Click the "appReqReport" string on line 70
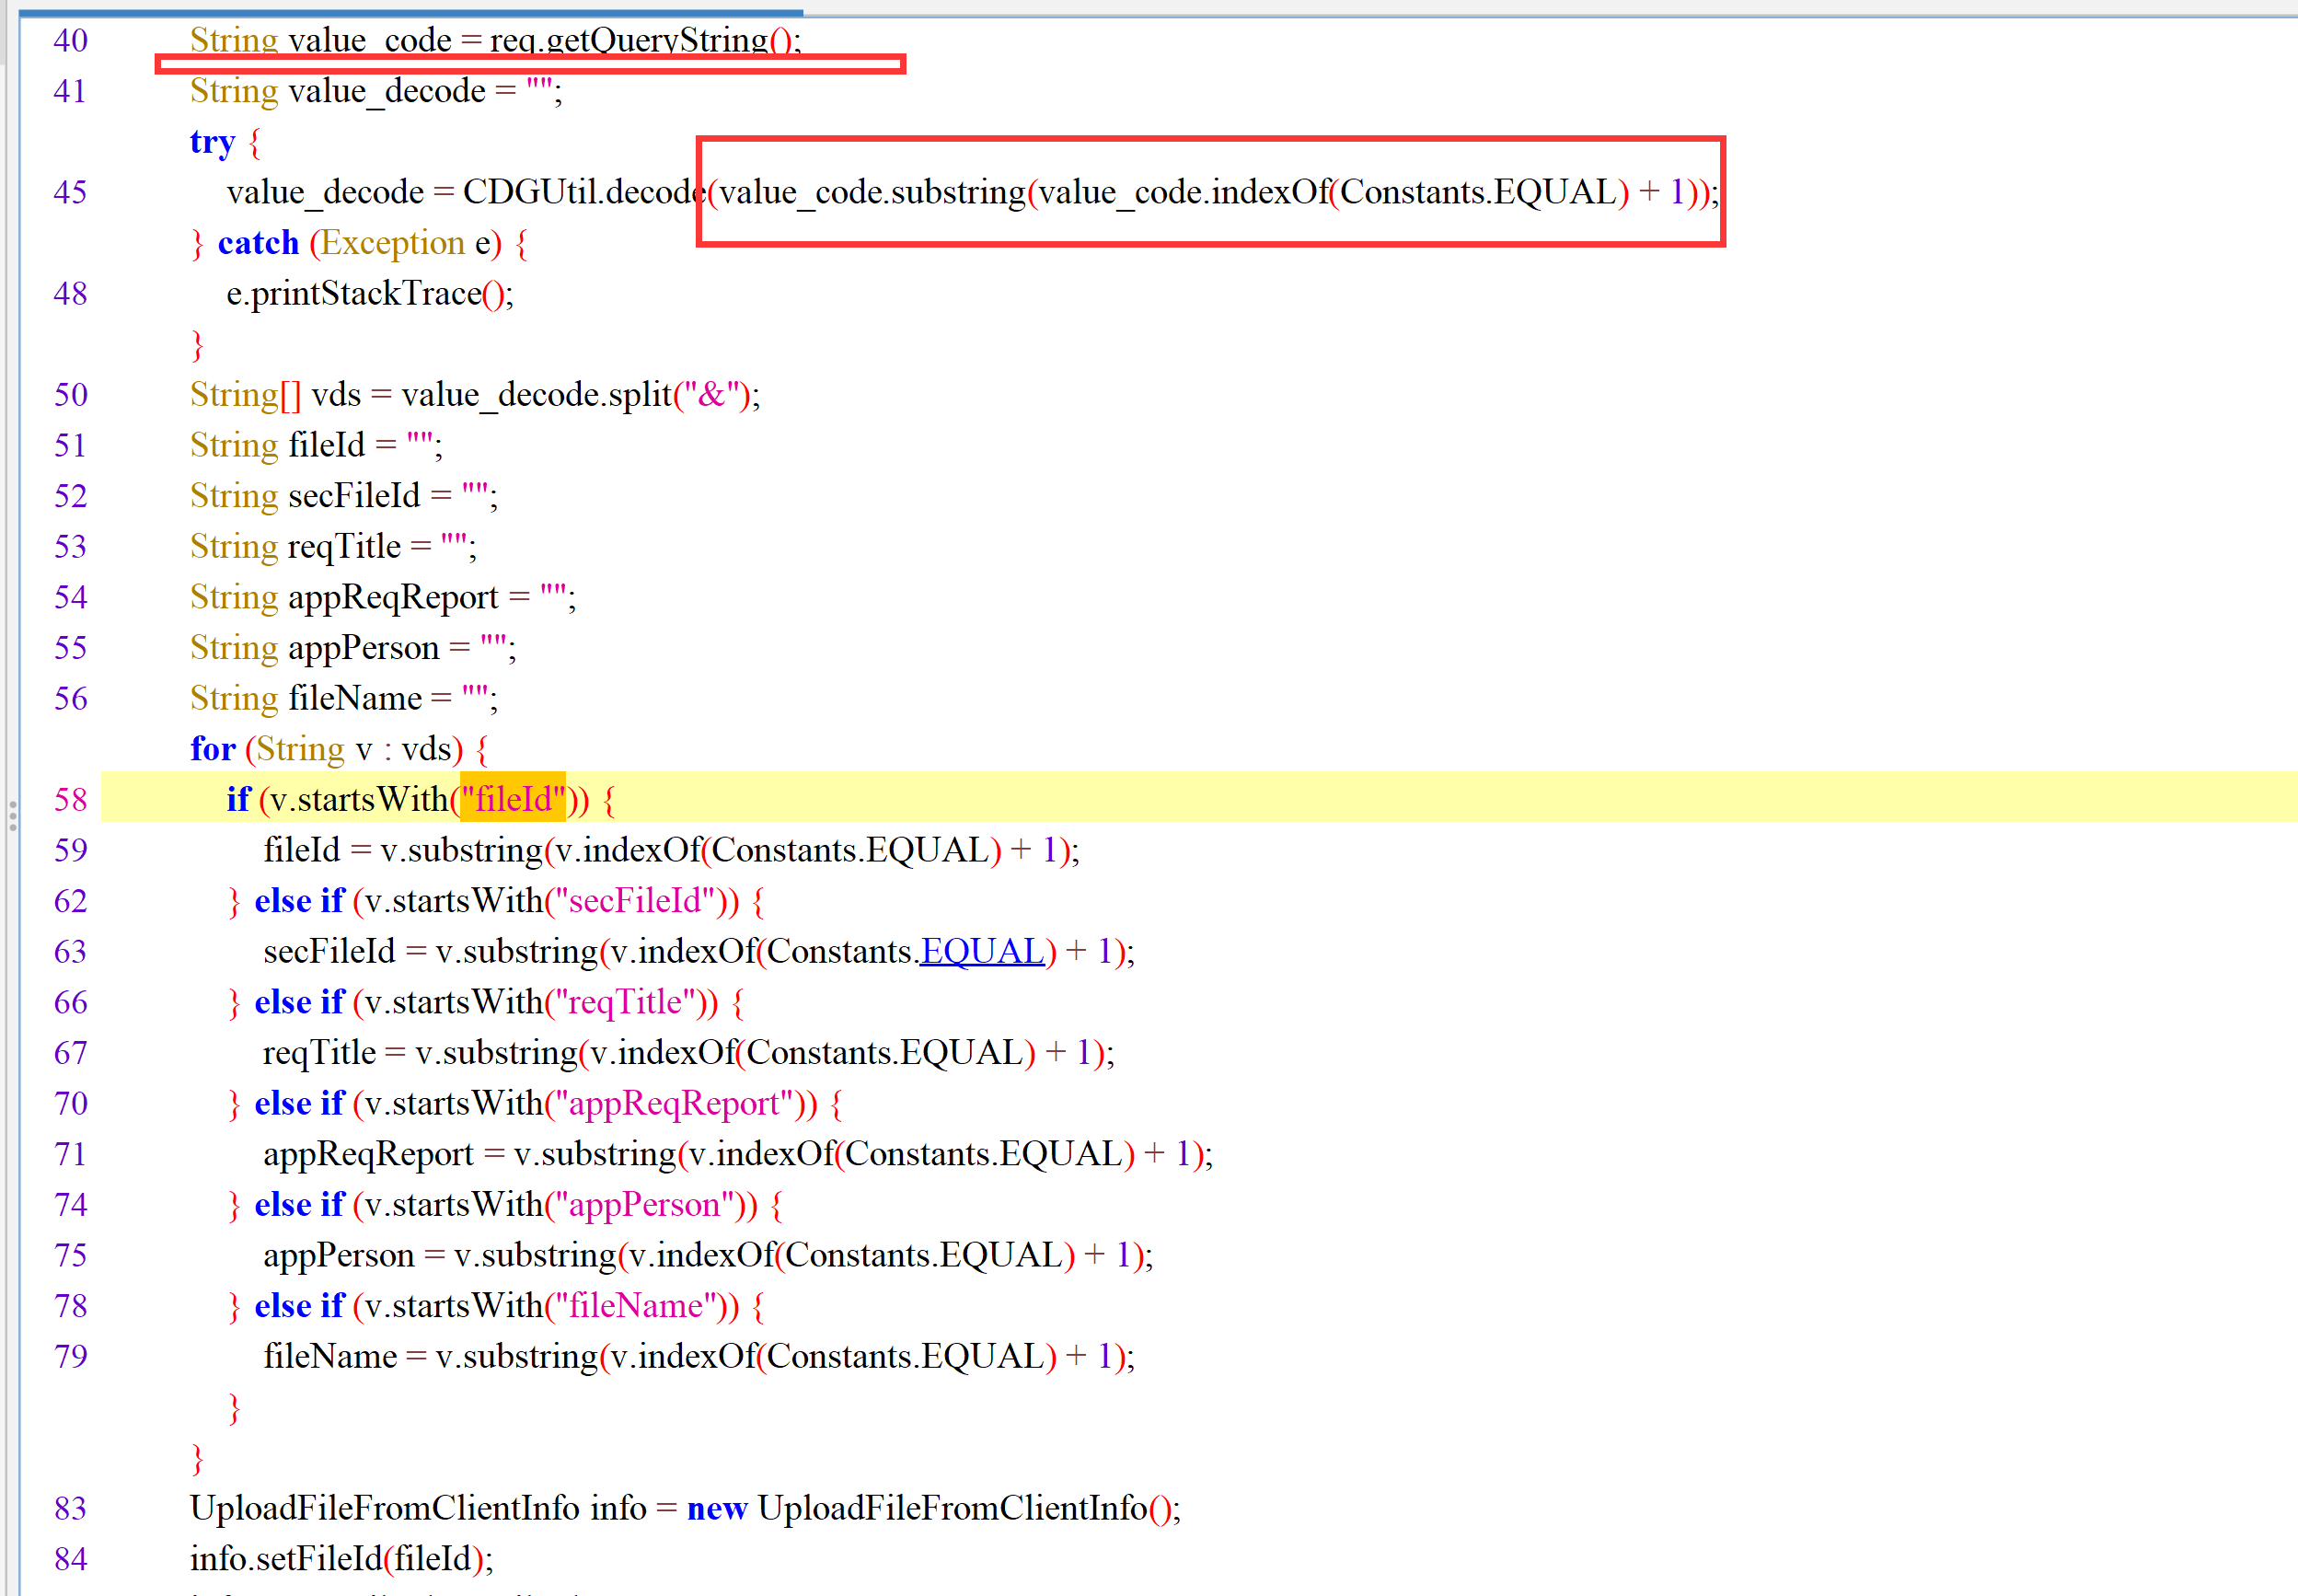This screenshot has height=1596, width=2298. point(675,1104)
